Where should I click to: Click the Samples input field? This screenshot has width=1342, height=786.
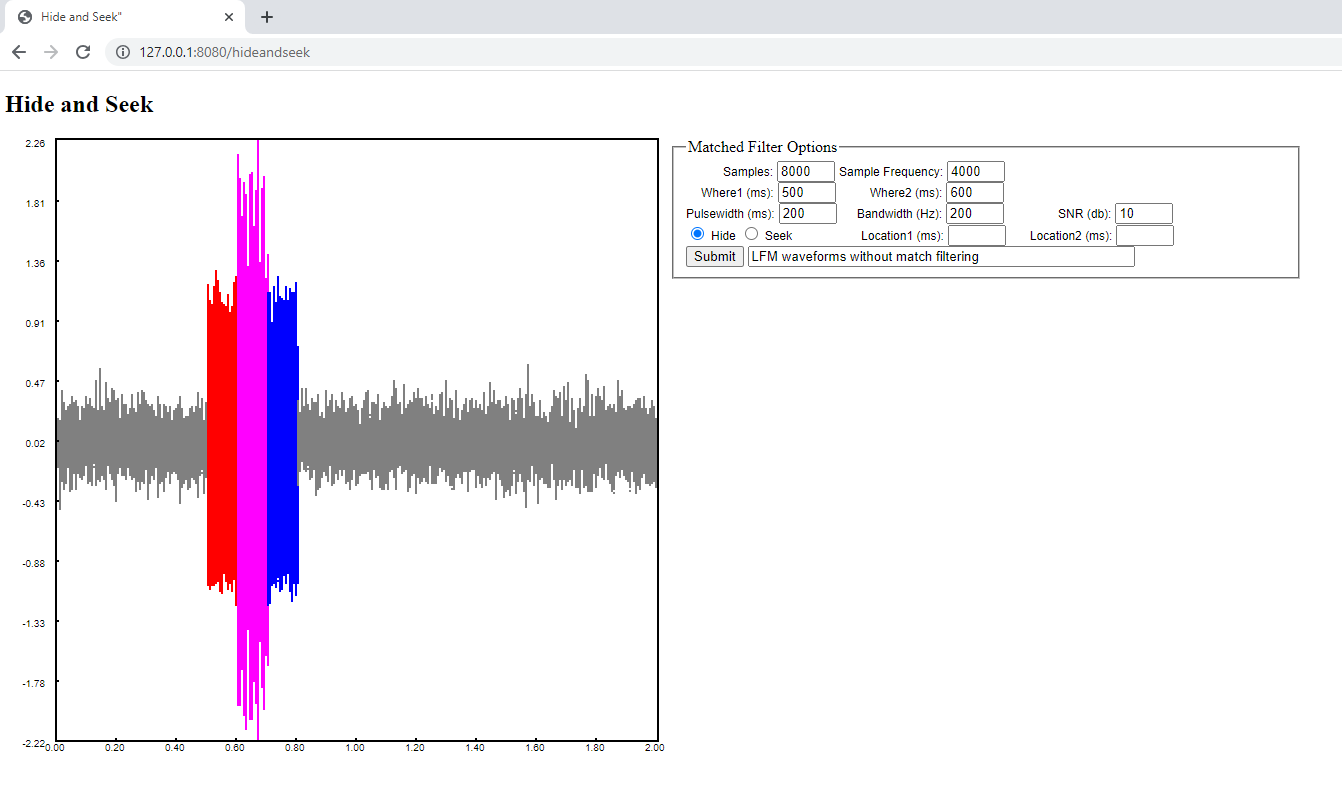click(805, 170)
